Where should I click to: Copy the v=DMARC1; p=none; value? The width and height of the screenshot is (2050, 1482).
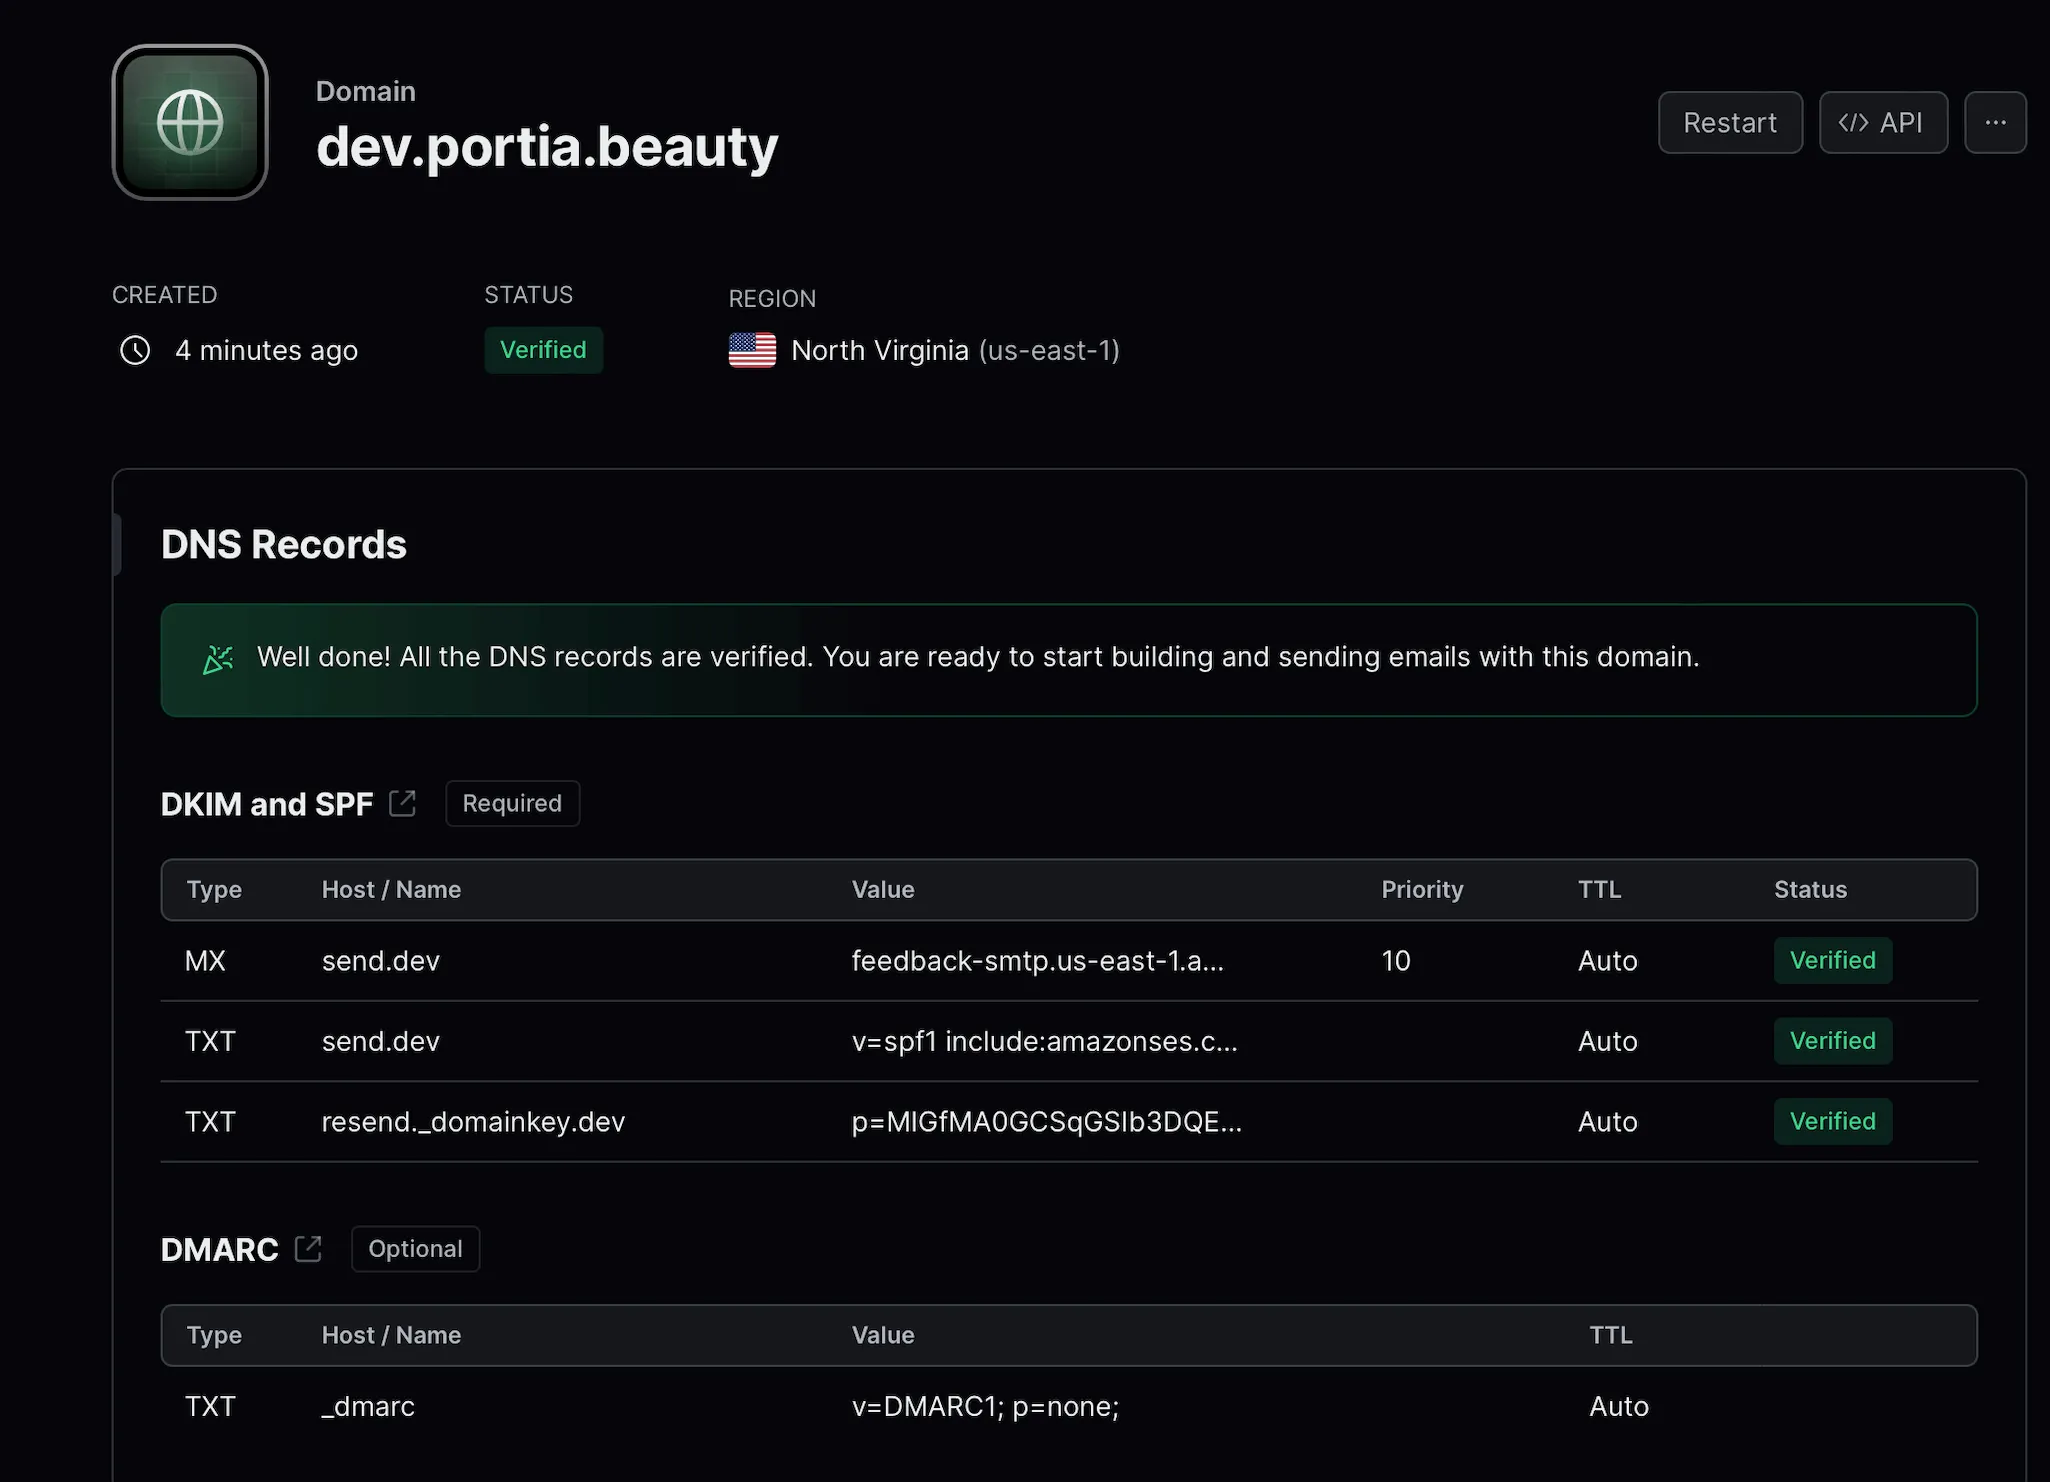coord(985,1406)
